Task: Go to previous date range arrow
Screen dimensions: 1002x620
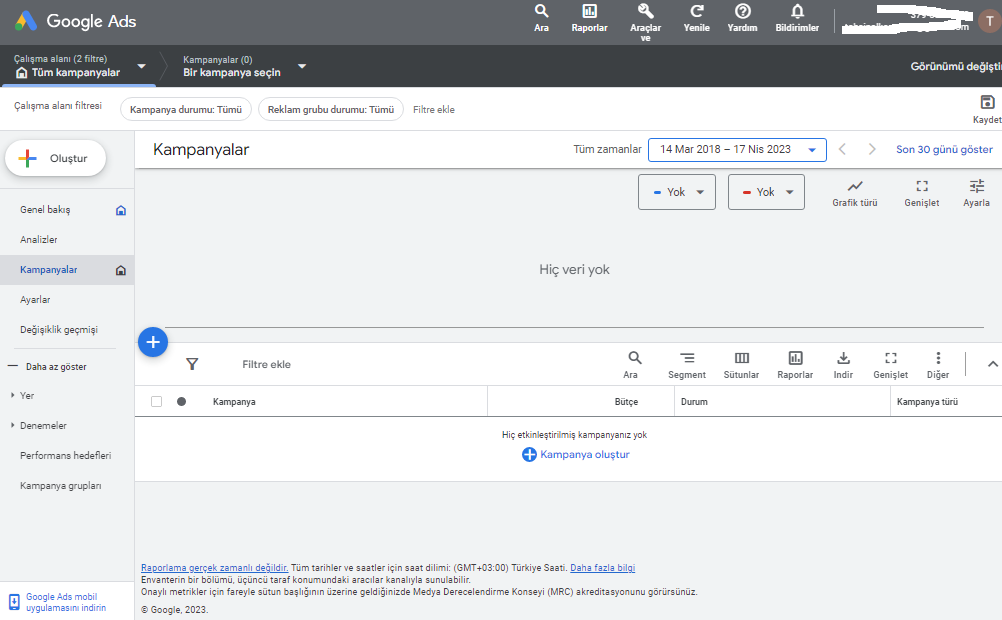Action: pos(842,150)
